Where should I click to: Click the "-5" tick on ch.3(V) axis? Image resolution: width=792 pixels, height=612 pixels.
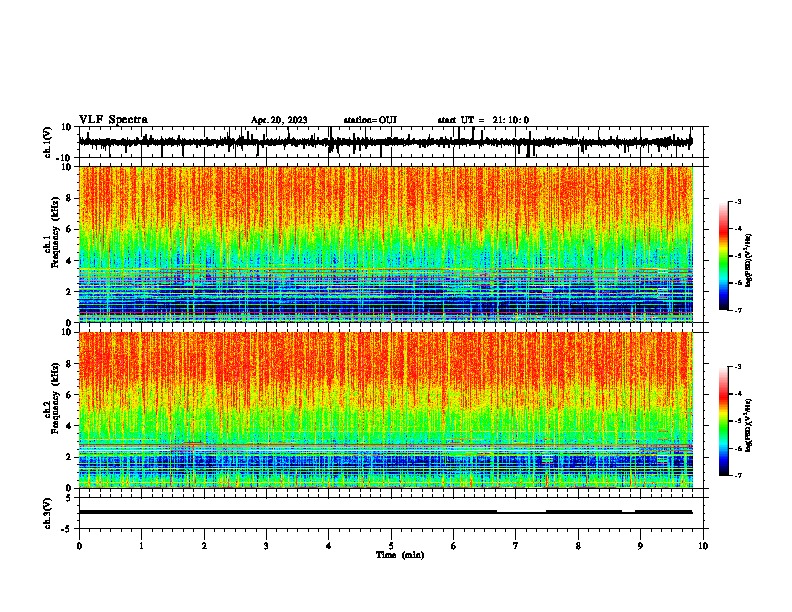[x=68, y=529]
